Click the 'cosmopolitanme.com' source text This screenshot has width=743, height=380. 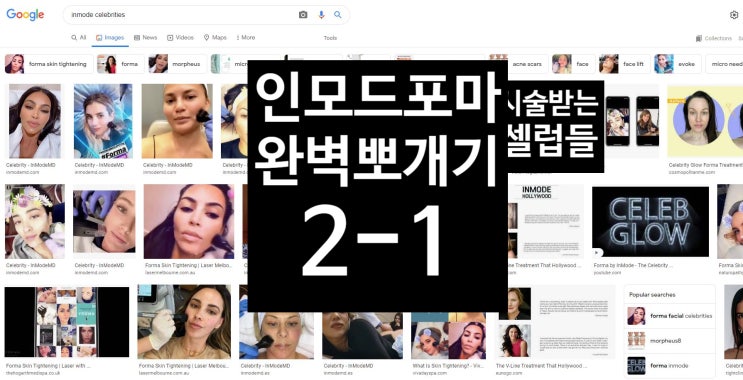pyautogui.click(x=692, y=172)
